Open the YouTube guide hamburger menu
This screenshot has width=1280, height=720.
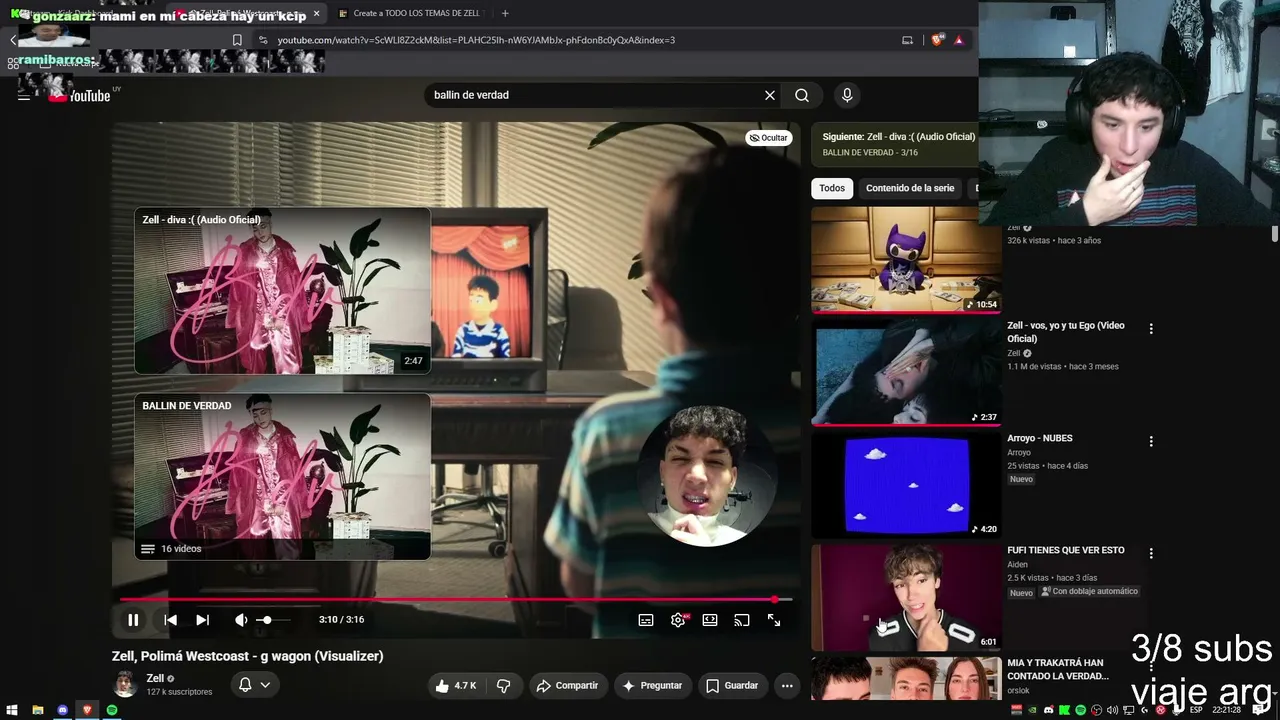tap(24, 95)
